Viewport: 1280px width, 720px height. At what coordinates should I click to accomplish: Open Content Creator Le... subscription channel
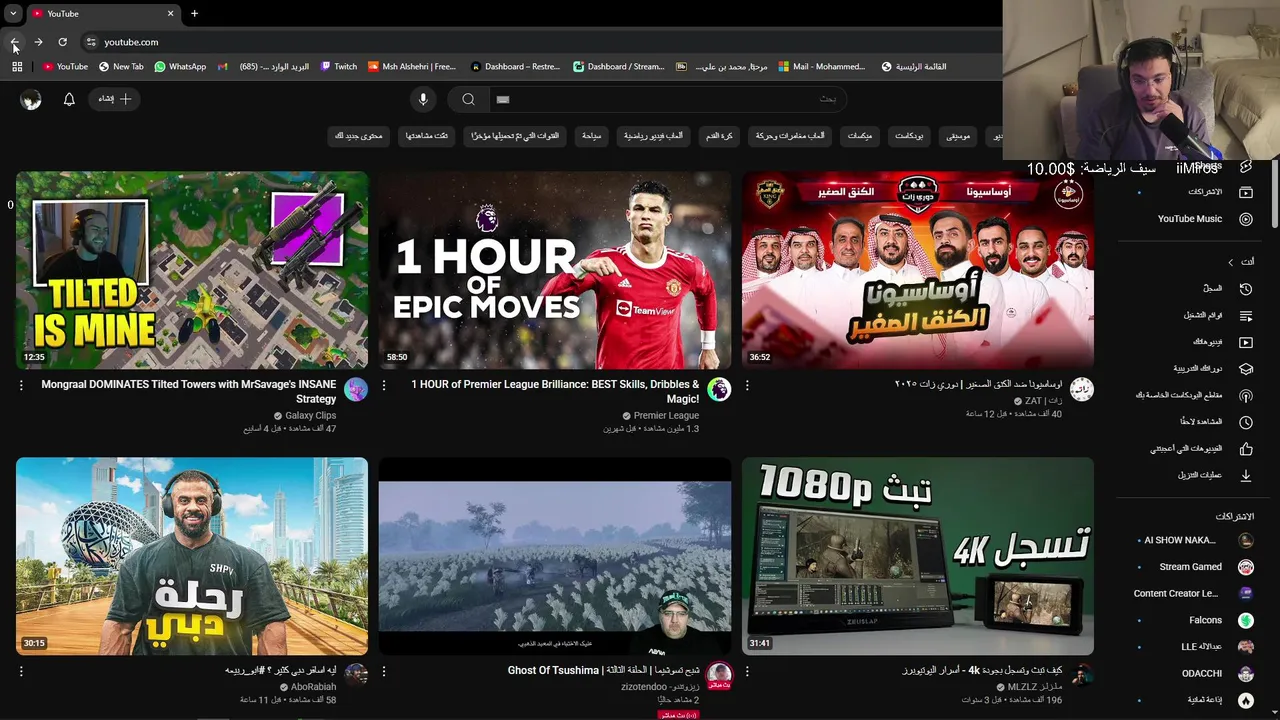coord(1195,593)
